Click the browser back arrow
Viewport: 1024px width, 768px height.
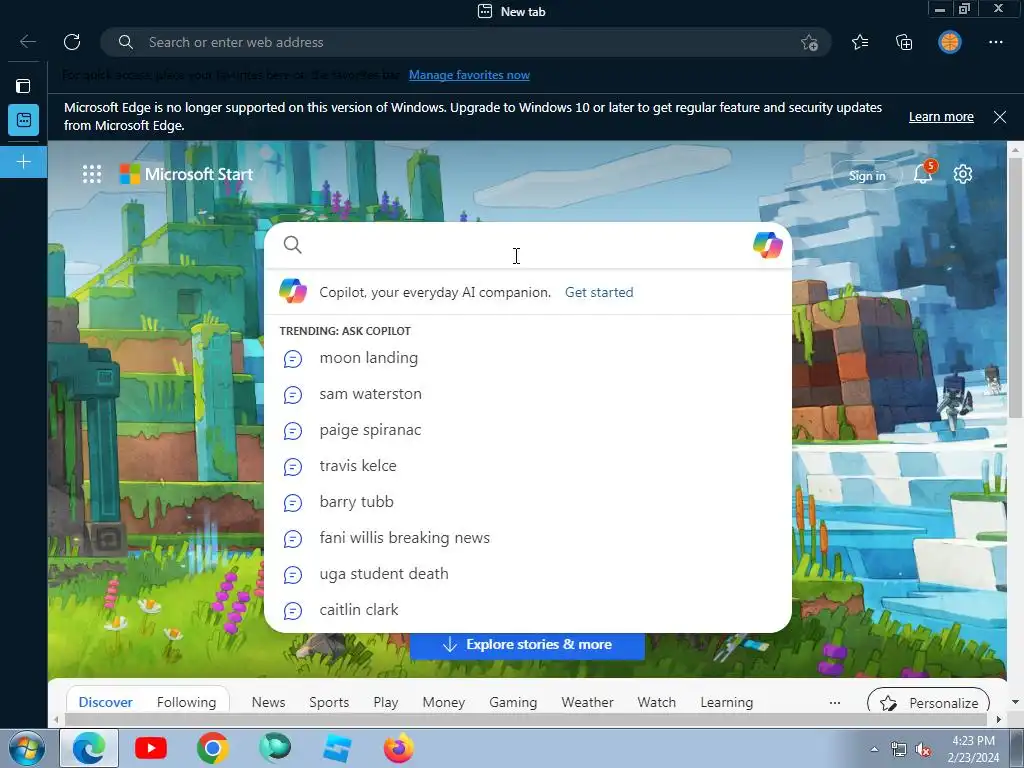pyautogui.click(x=27, y=42)
